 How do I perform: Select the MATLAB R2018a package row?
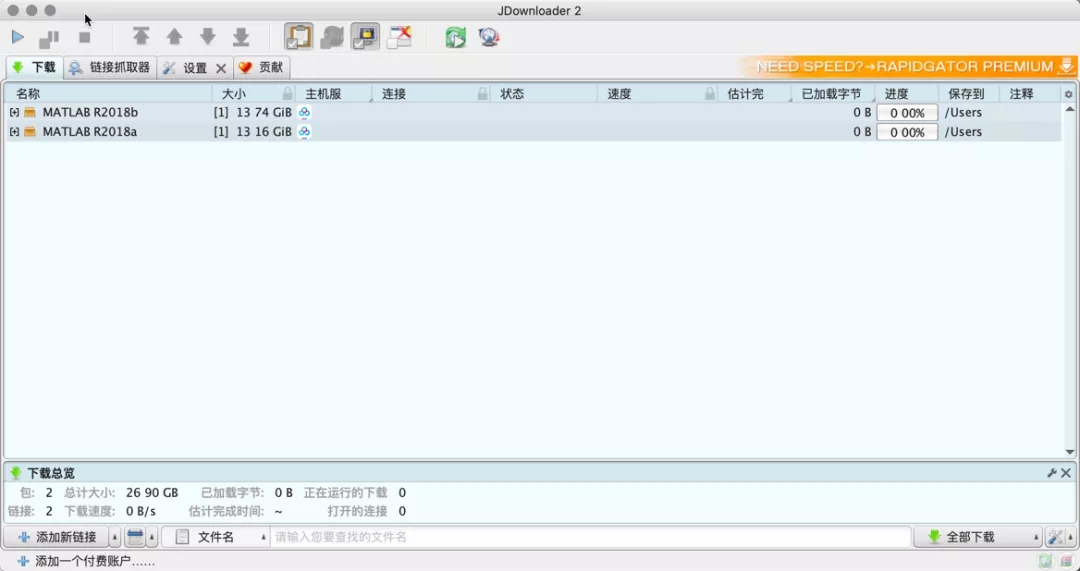(x=533, y=132)
